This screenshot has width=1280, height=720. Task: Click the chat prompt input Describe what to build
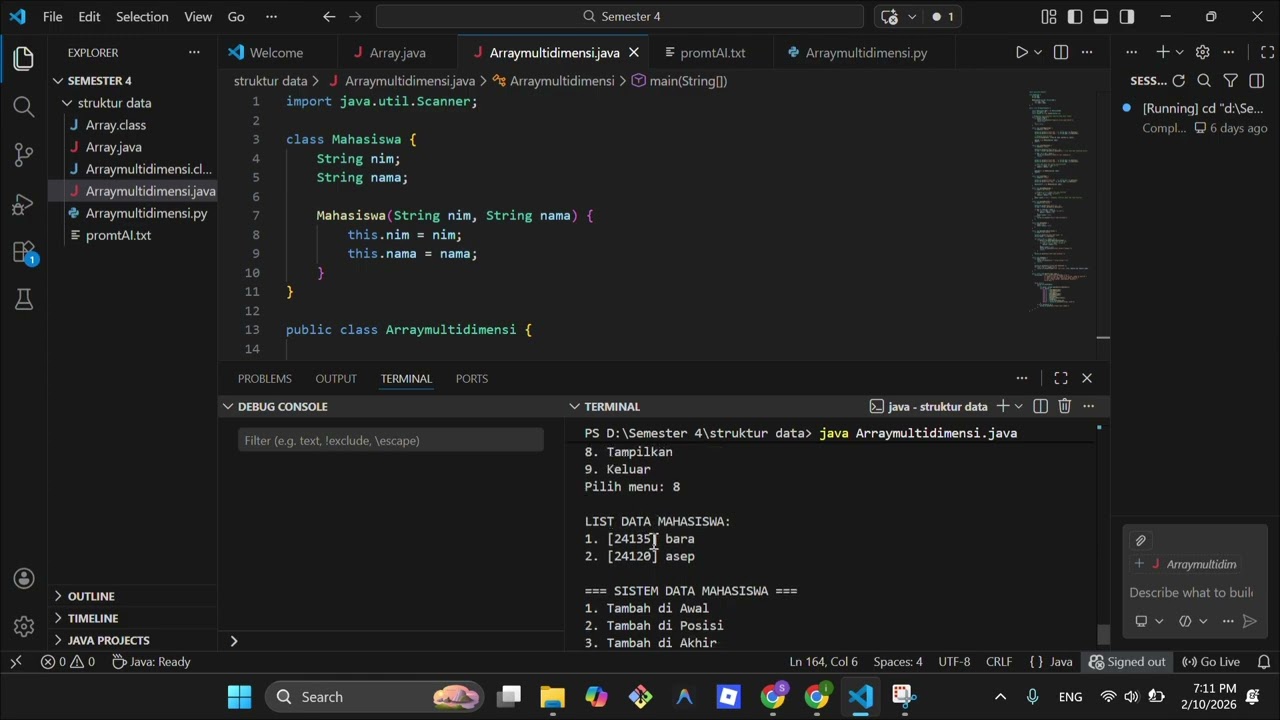point(1190,592)
